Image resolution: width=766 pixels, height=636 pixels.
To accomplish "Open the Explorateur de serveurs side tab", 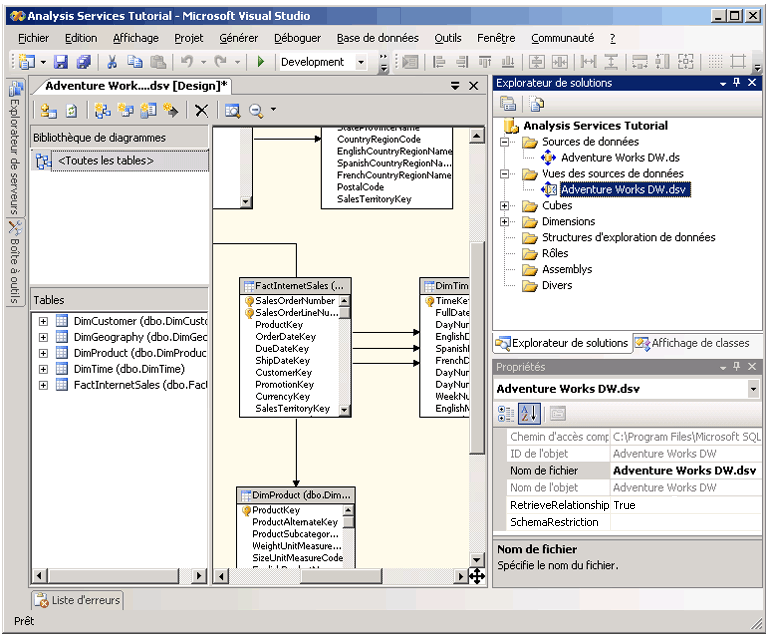I will point(15,148).
